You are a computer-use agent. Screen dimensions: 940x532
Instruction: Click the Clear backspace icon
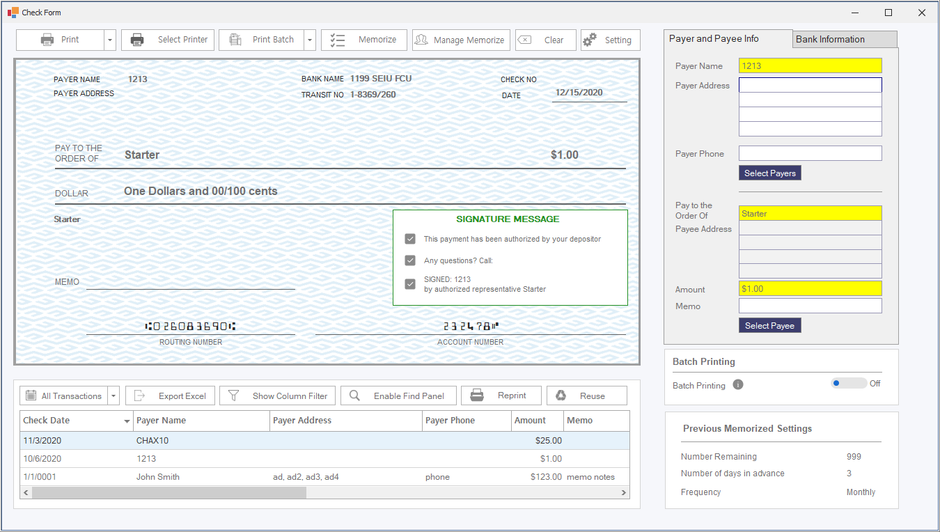(x=525, y=40)
